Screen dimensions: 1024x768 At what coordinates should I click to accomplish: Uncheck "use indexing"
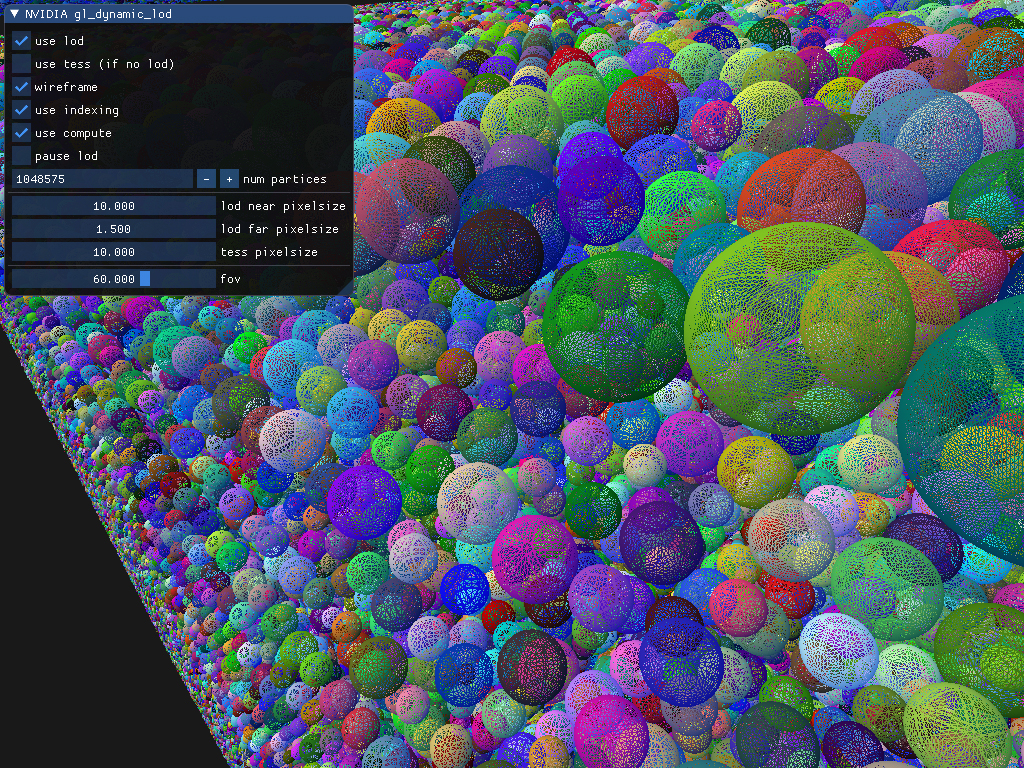pos(20,109)
